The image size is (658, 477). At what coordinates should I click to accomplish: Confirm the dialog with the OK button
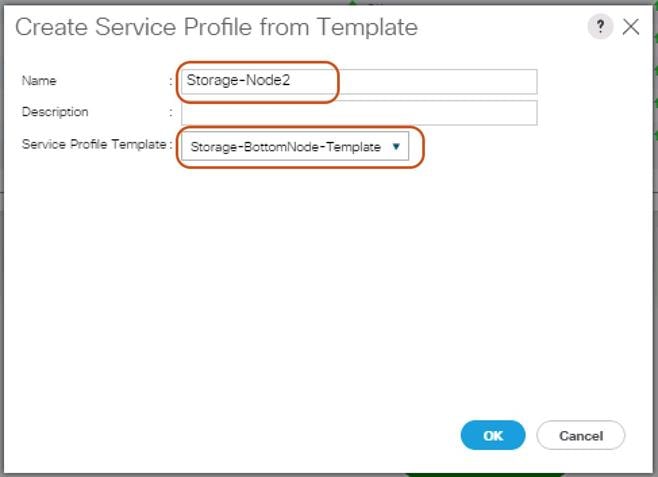click(493, 436)
